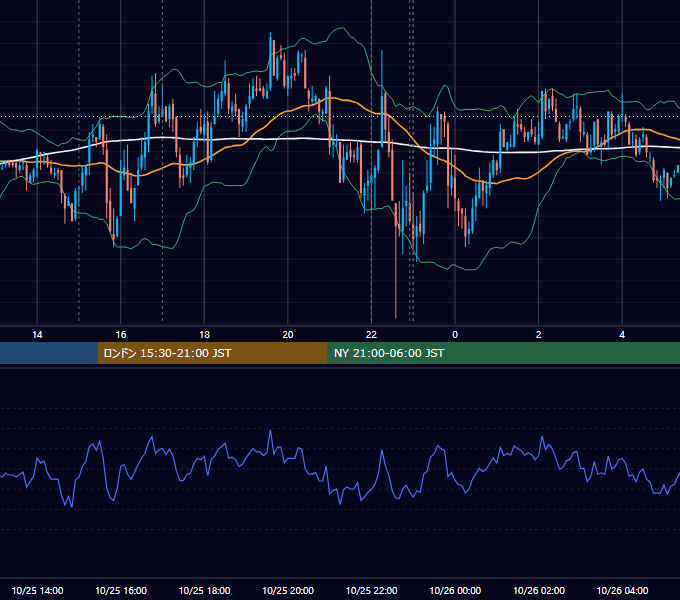Image resolution: width=680 pixels, height=600 pixels.
Task: Click the 16 hour axis label
Action: coord(121,335)
